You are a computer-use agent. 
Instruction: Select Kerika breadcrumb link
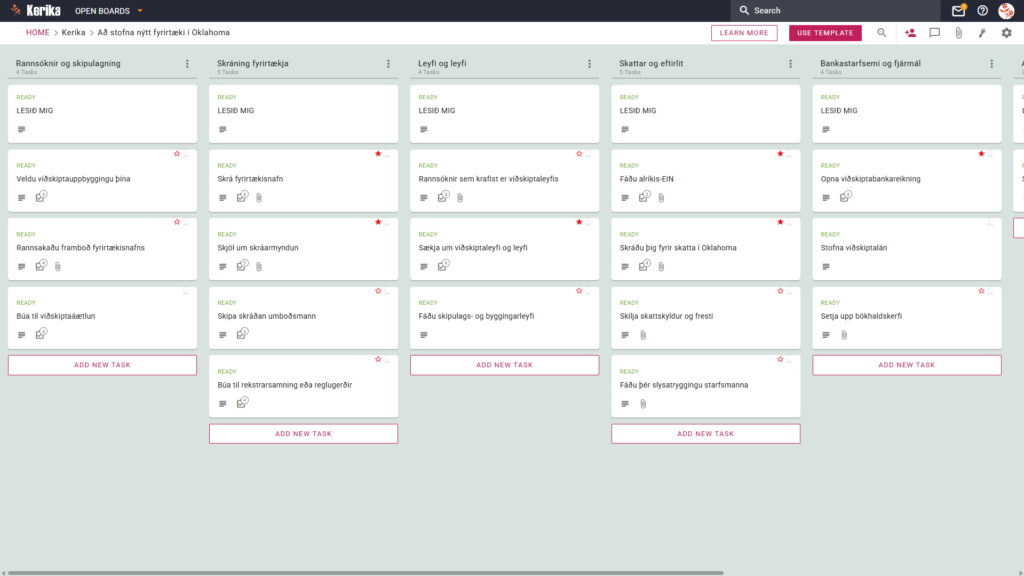click(x=73, y=33)
